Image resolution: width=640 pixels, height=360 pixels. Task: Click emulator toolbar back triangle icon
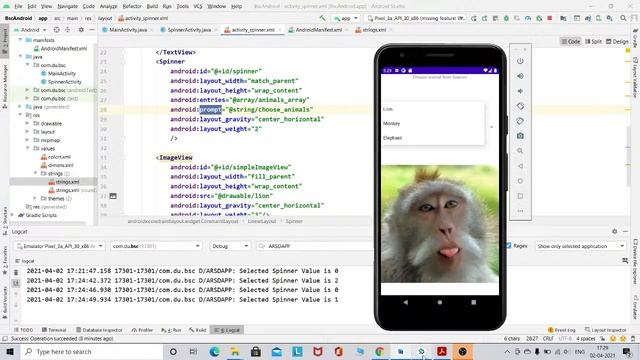520,166
